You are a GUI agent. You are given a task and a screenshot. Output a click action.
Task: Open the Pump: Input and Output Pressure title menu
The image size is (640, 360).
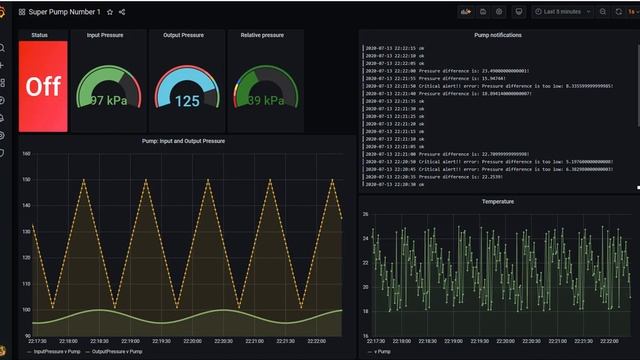coord(183,141)
